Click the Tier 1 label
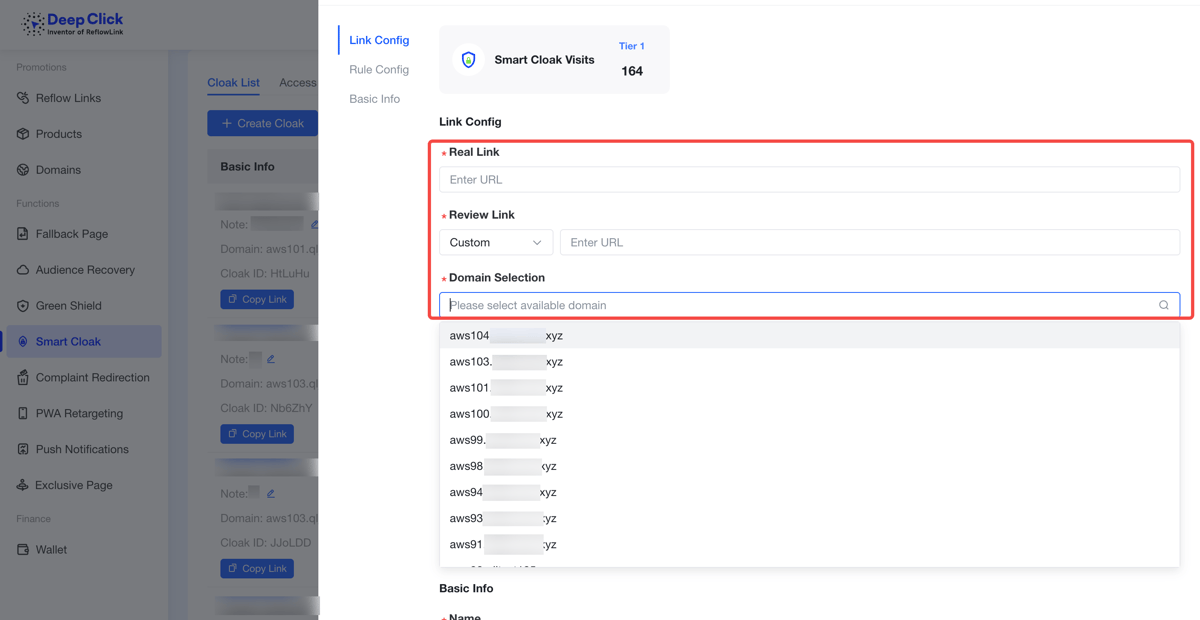 pyautogui.click(x=631, y=46)
